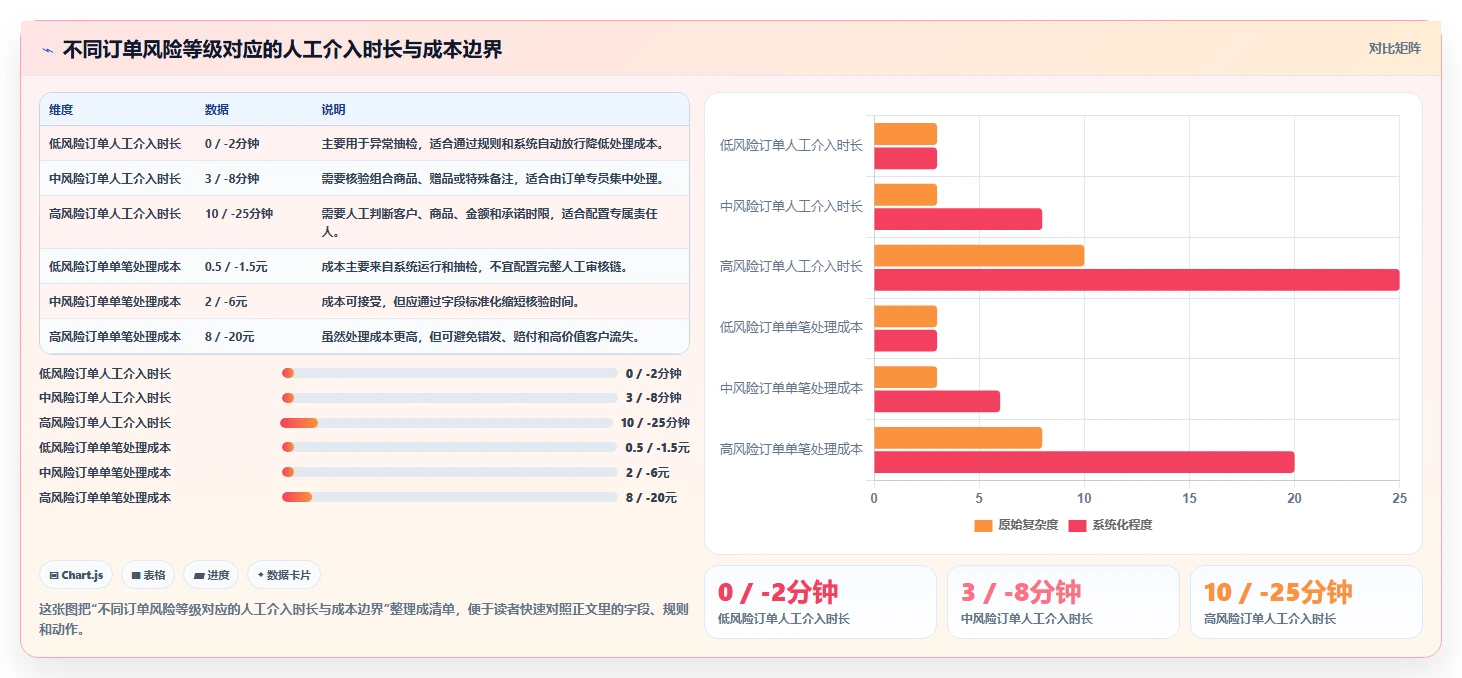Click table row label 低风险订单人工介入时长
1462x678 pixels.
115,143
